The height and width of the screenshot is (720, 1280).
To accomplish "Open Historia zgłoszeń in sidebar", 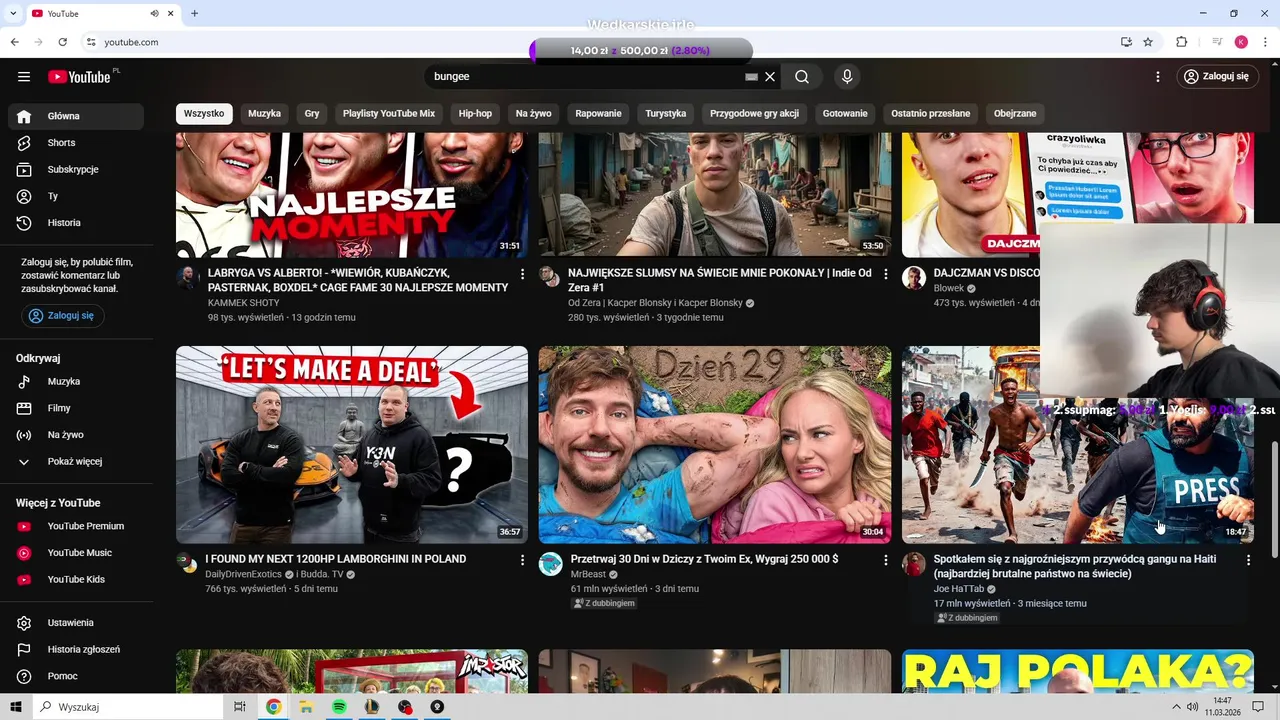I will (x=76, y=649).
